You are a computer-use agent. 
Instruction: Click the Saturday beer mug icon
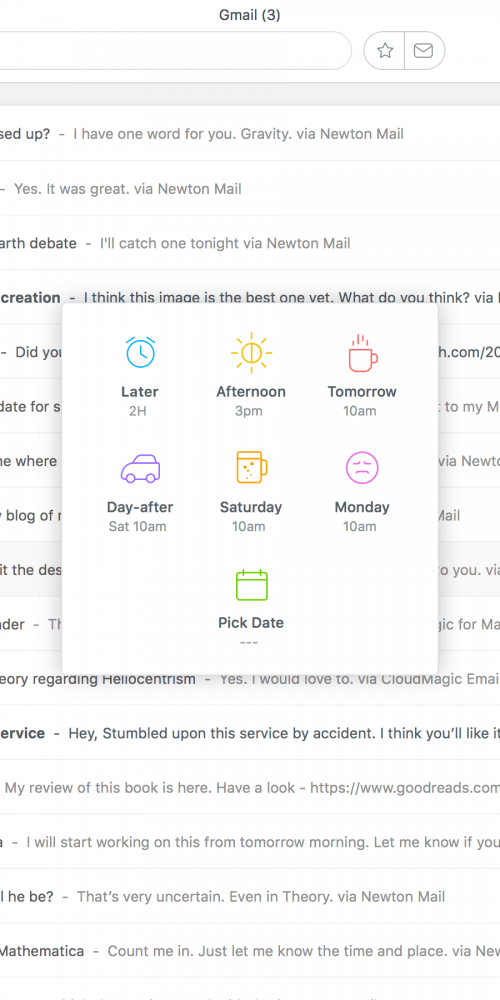251,467
